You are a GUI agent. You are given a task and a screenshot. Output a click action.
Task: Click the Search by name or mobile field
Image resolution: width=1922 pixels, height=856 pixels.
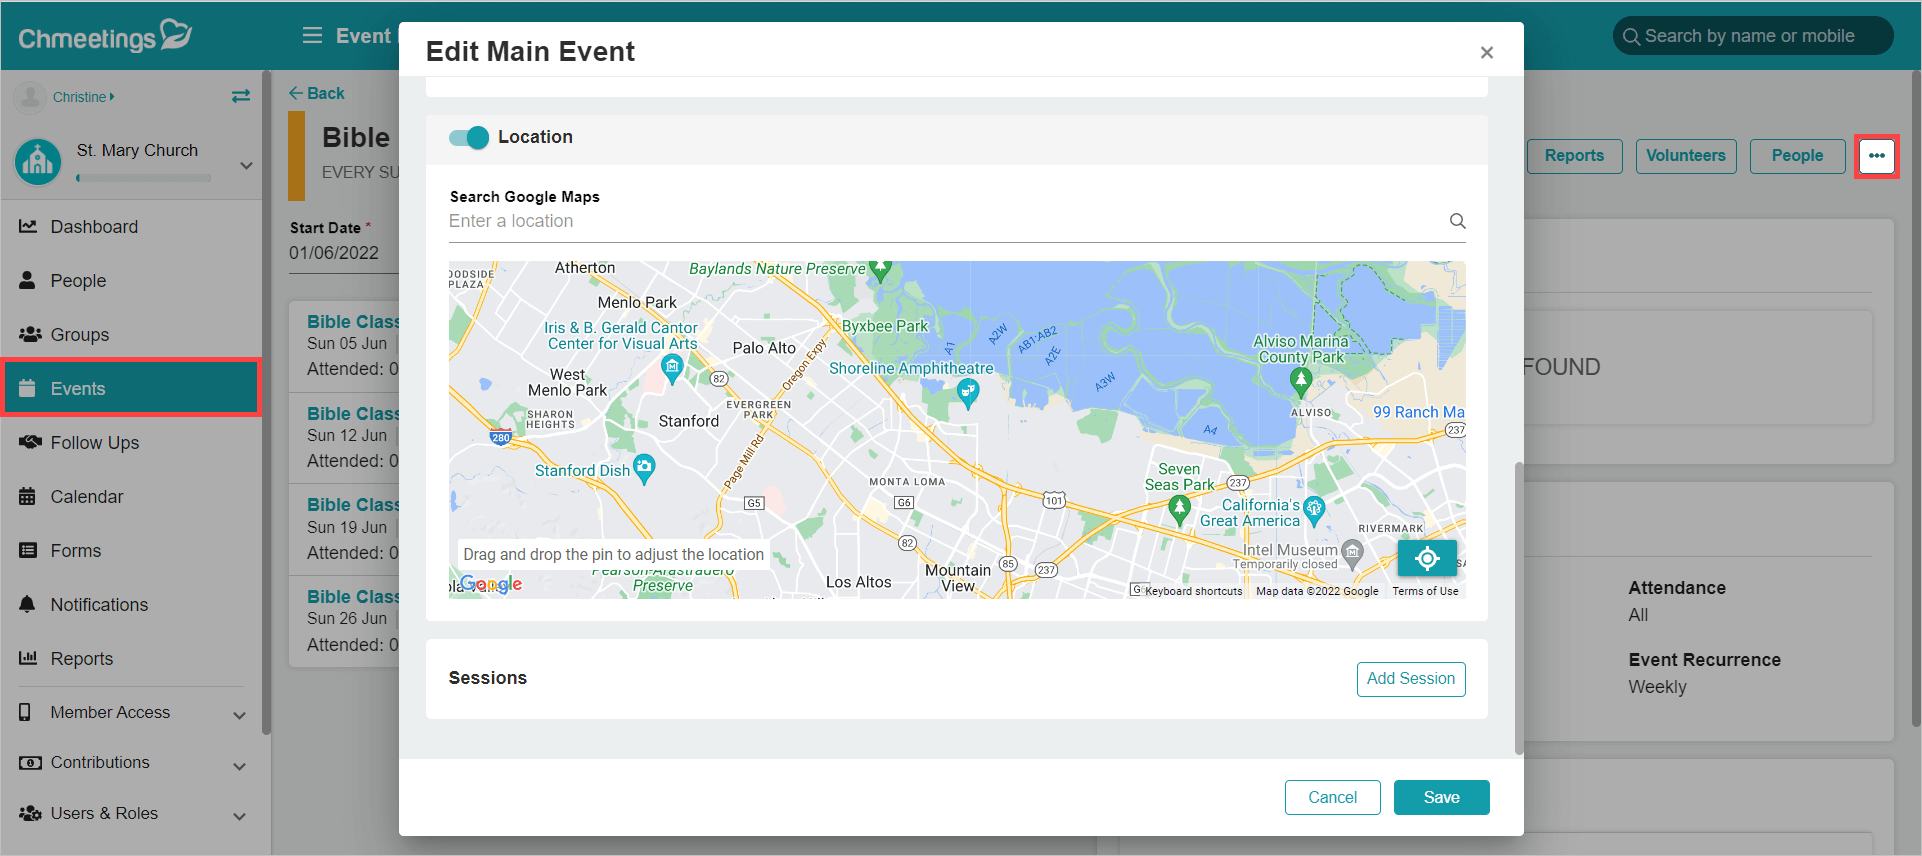pyautogui.click(x=1752, y=36)
